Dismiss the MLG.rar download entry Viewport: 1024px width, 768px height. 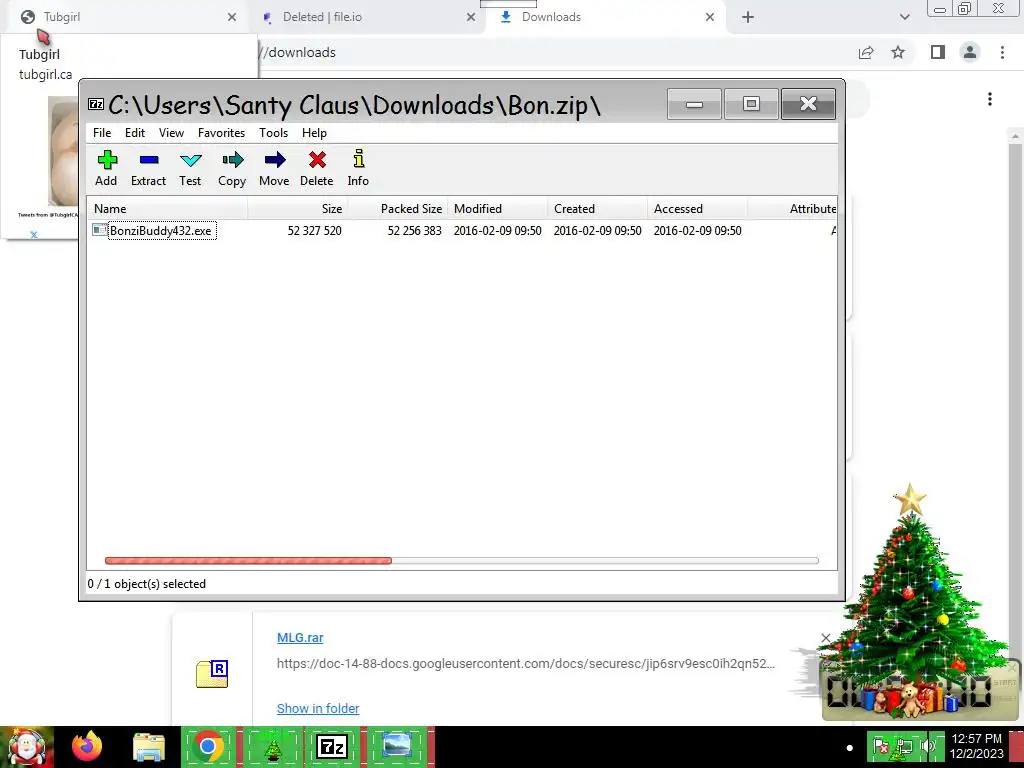(825, 637)
